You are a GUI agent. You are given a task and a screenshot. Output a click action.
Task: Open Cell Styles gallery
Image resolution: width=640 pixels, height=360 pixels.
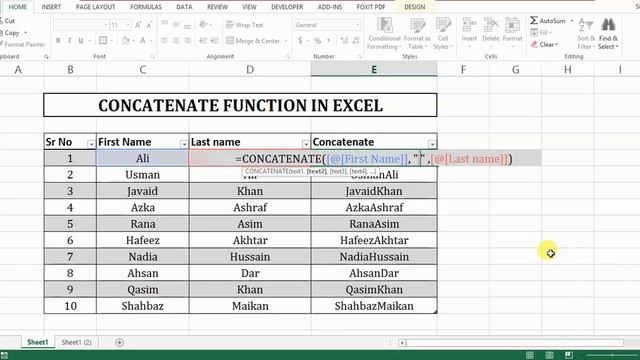[x=443, y=33]
